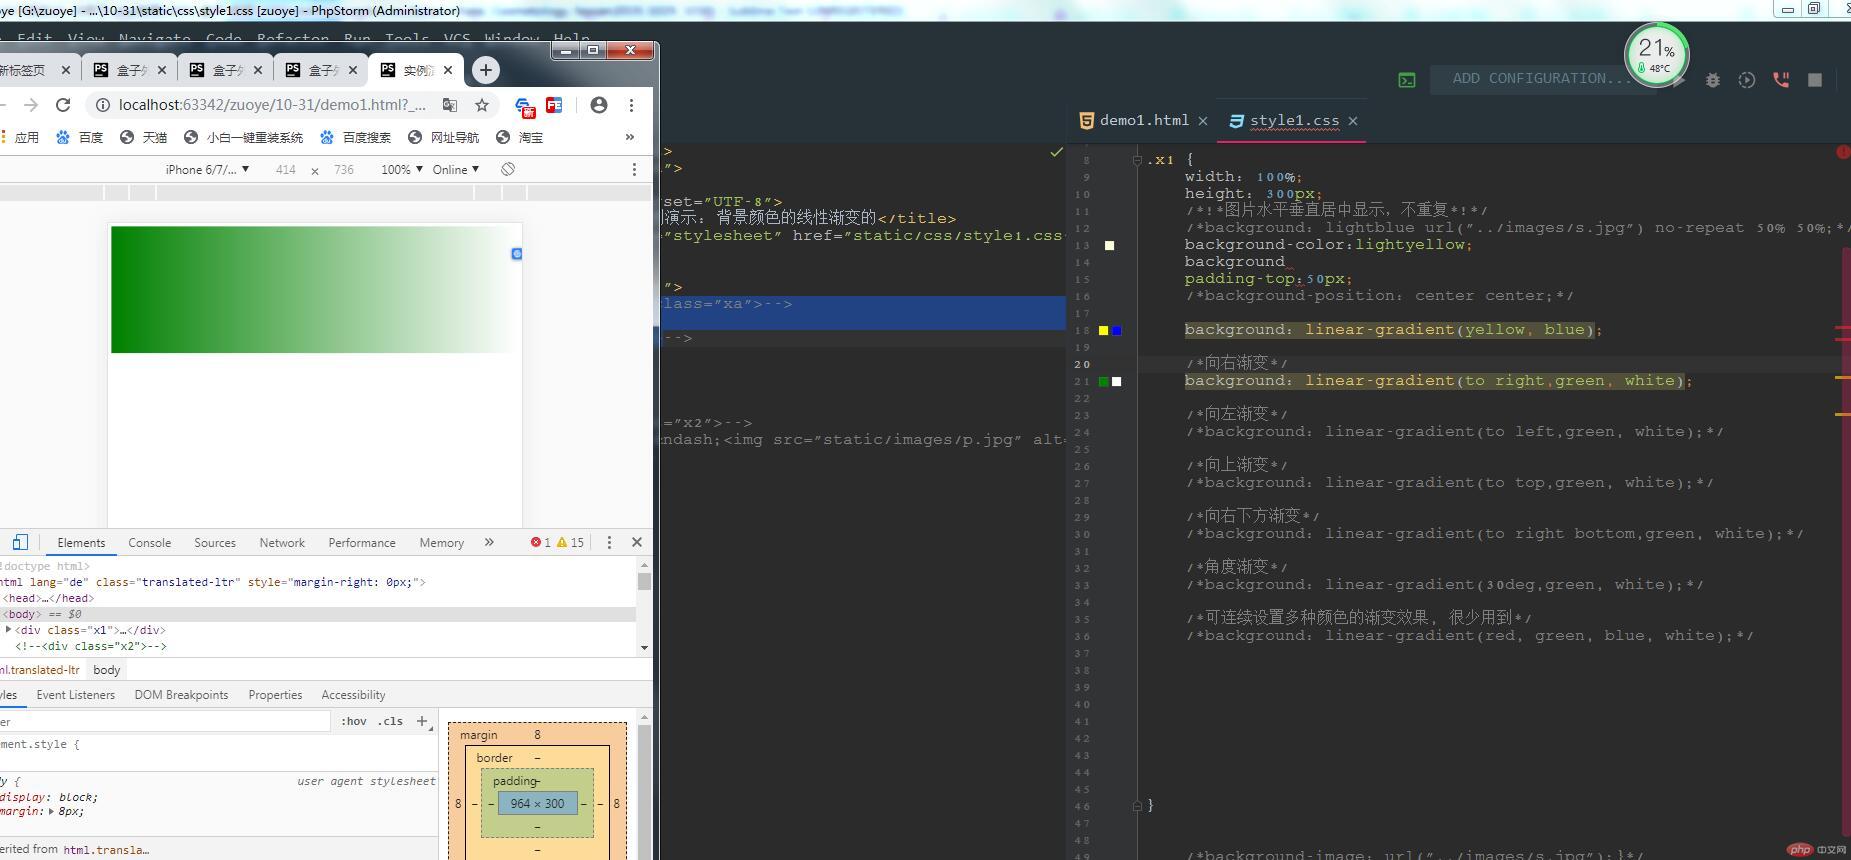Click the yellow warning count 15 in DevTools
This screenshot has width=1851, height=860.
571,543
